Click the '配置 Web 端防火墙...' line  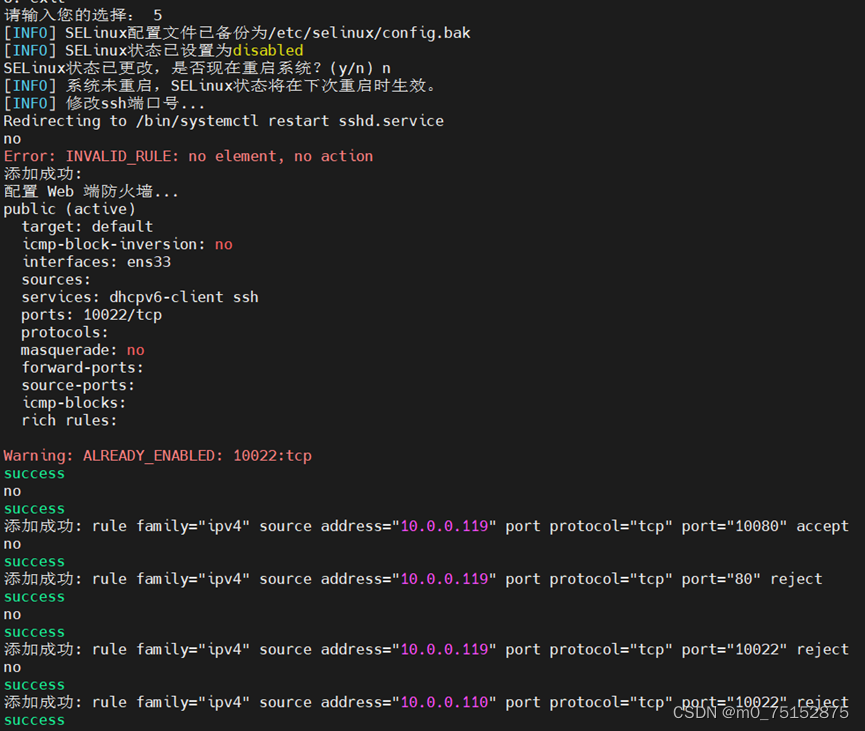pos(91,192)
